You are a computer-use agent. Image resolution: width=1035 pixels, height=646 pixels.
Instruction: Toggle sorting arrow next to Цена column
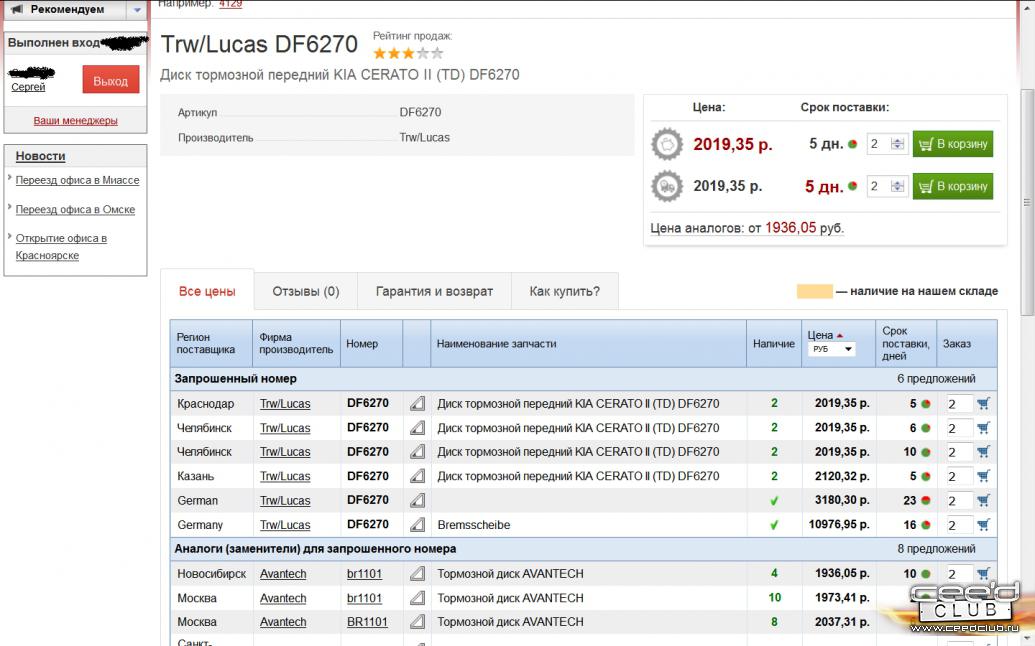pyautogui.click(x=840, y=335)
